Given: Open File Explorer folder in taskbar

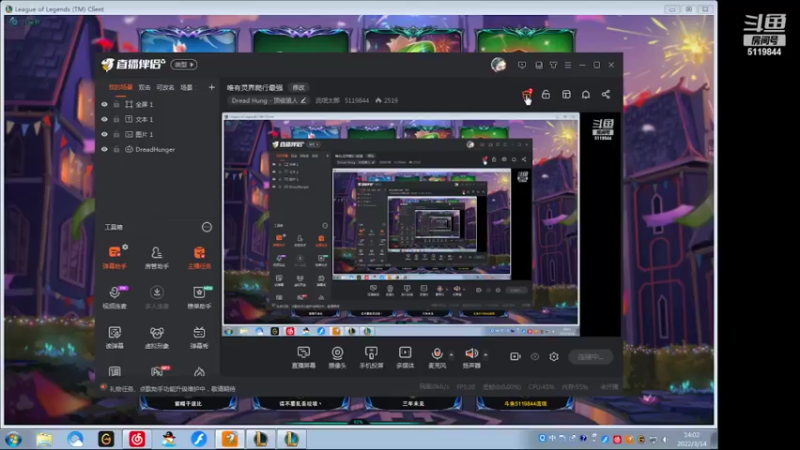Looking at the screenshot, I should point(44,439).
